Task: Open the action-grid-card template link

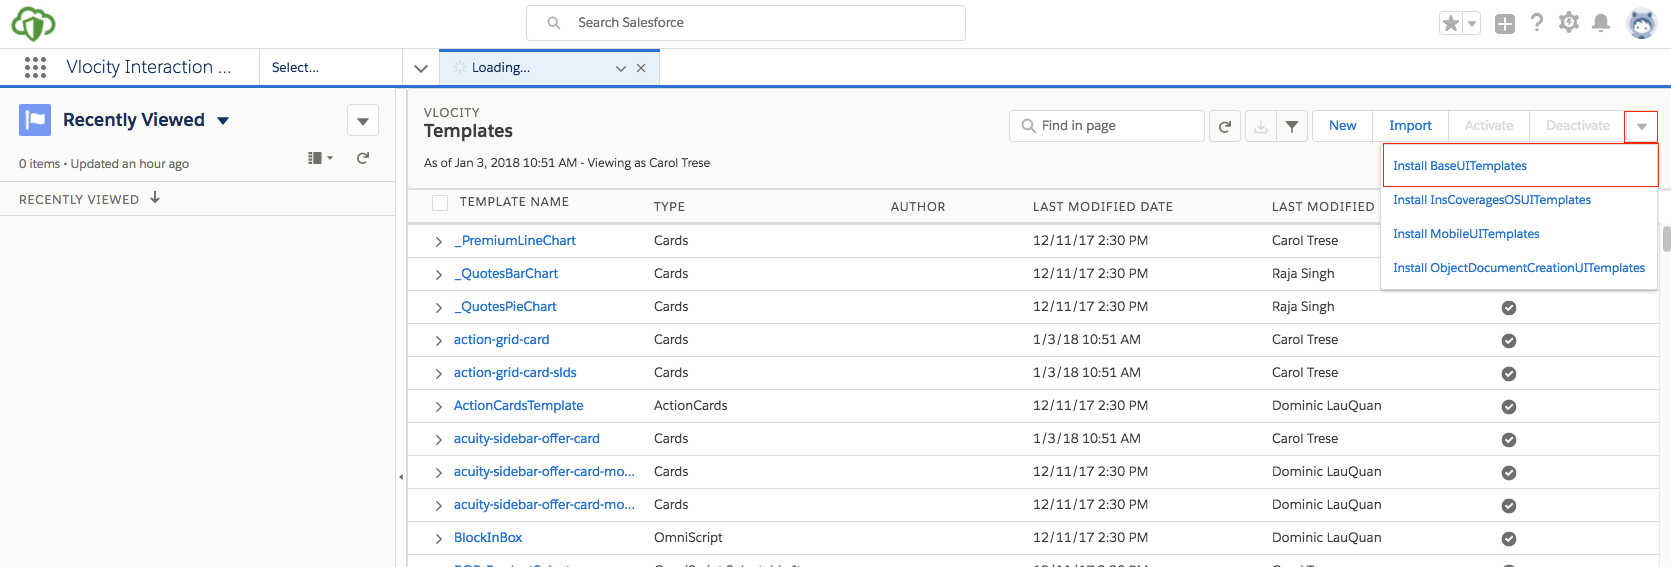Action: point(502,340)
